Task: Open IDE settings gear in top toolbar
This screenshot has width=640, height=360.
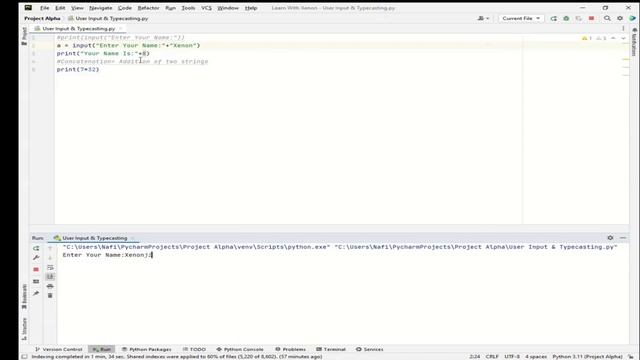Action: [x=620, y=18]
